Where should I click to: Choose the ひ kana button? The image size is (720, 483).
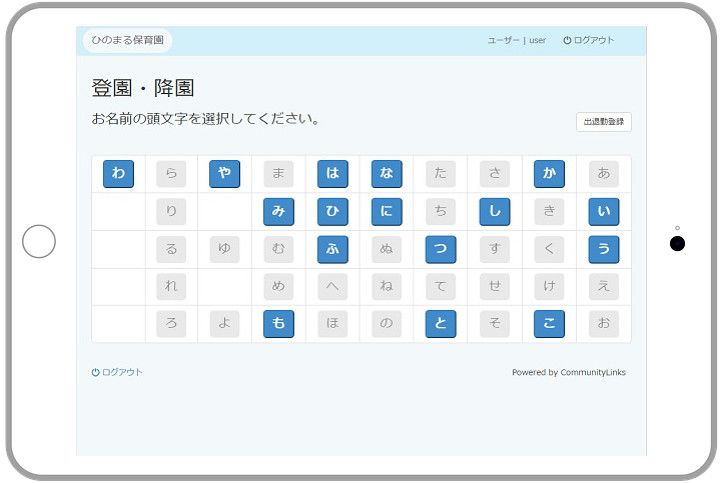[x=332, y=212]
